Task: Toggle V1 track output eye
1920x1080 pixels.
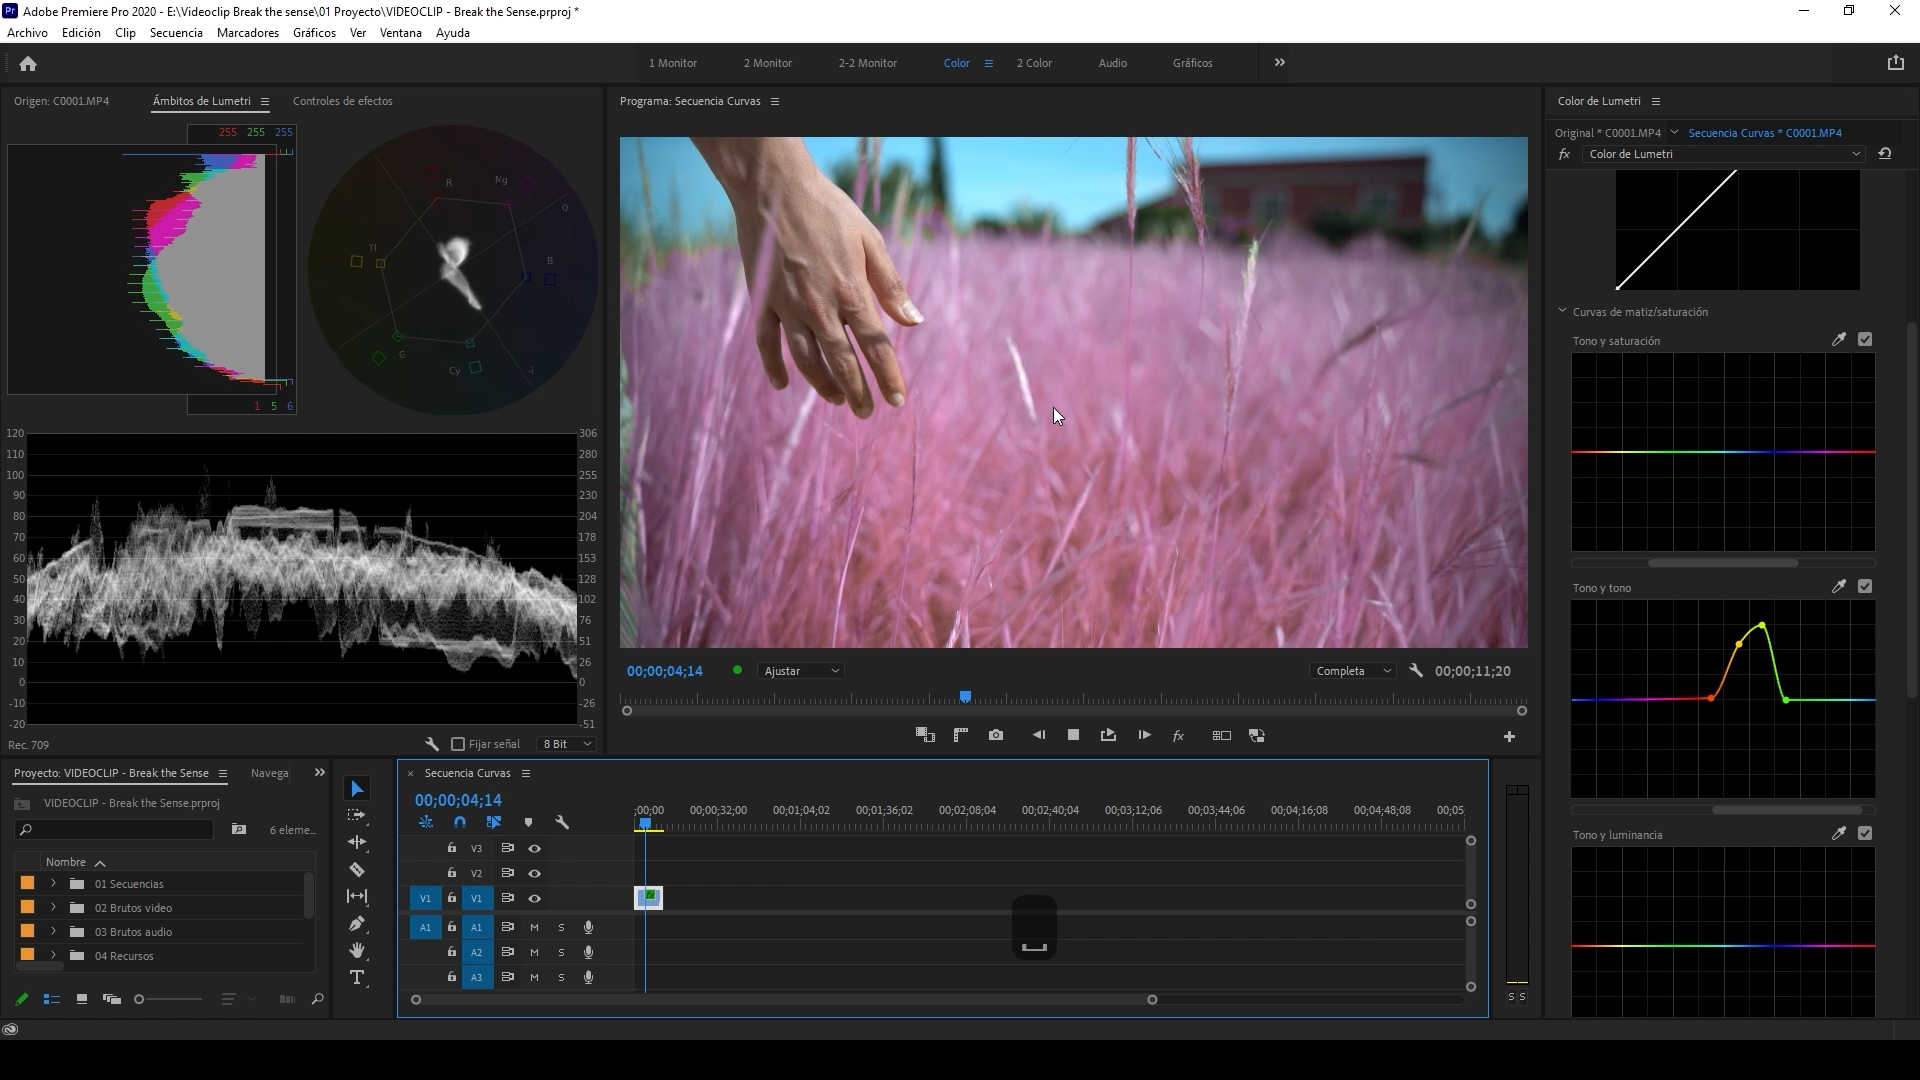Action: click(535, 898)
